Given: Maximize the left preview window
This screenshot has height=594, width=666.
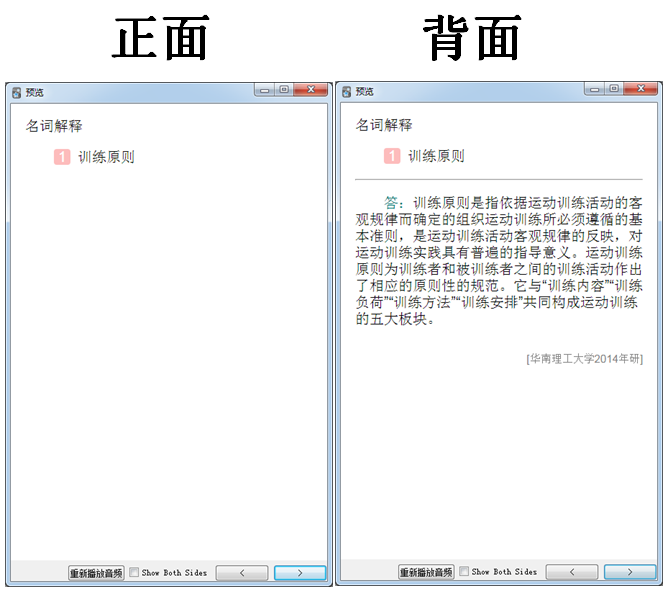Looking at the screenshot, I should click(x=284, y=90).
